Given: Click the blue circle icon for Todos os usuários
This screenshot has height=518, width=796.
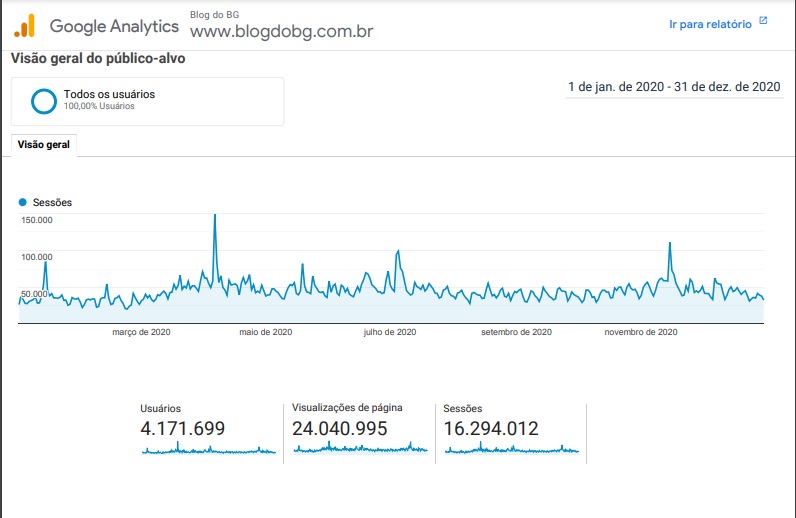Looking at the screenshot, I should (44, 101).
